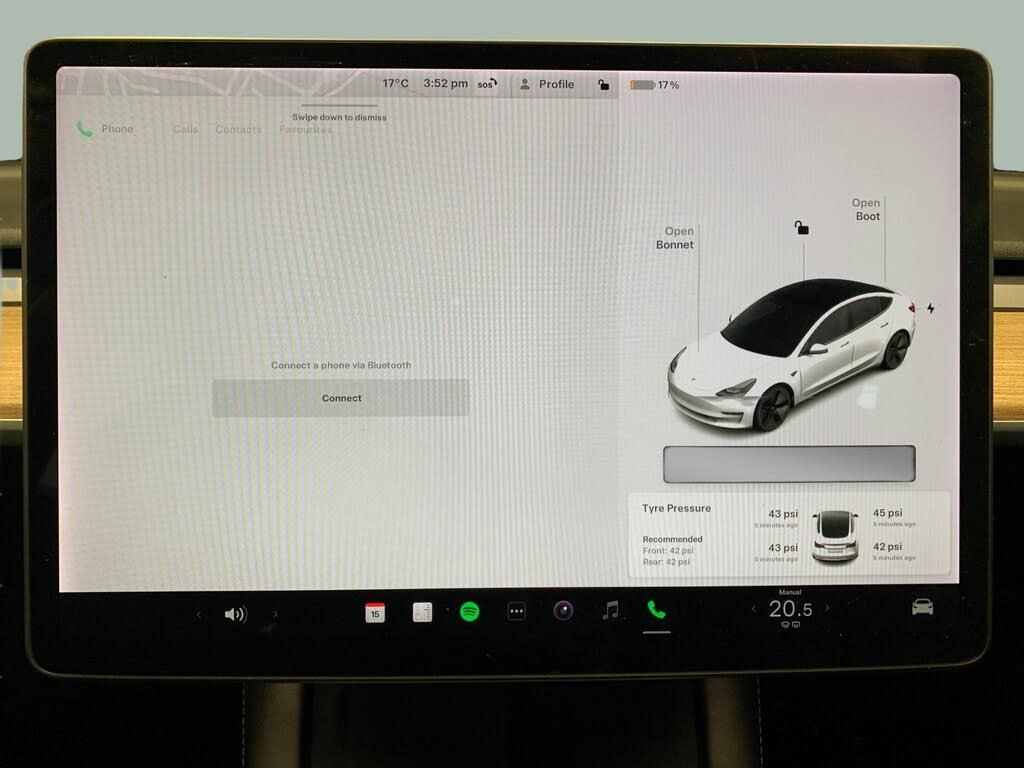Tap the speaker volume icon
The width and height of the screenshot is (1024, 768).
pos(235,614)
